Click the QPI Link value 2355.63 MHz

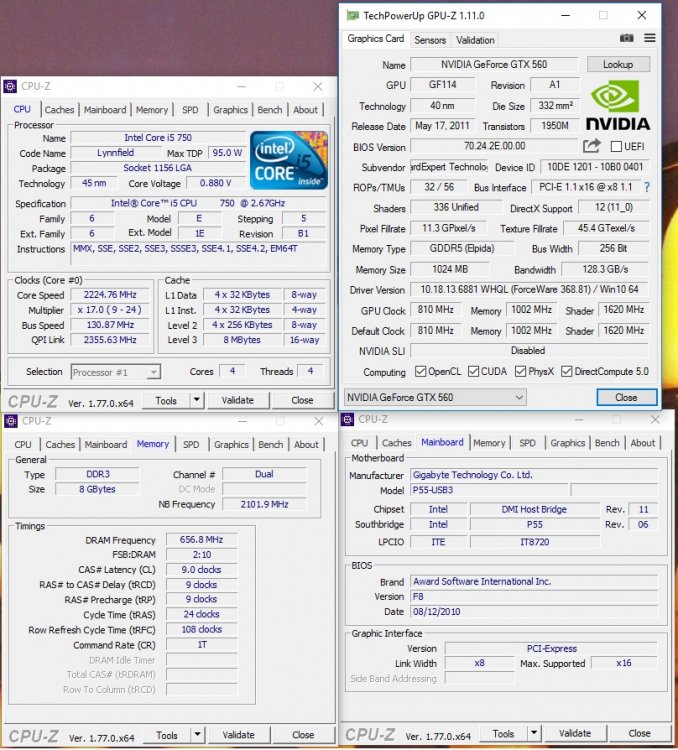click(110, 340)
